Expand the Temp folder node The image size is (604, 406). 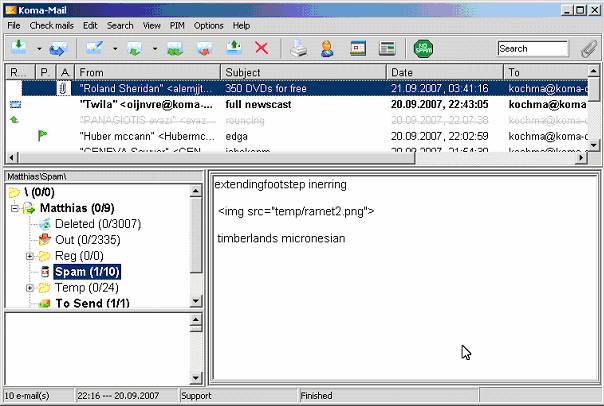(30, 288)
